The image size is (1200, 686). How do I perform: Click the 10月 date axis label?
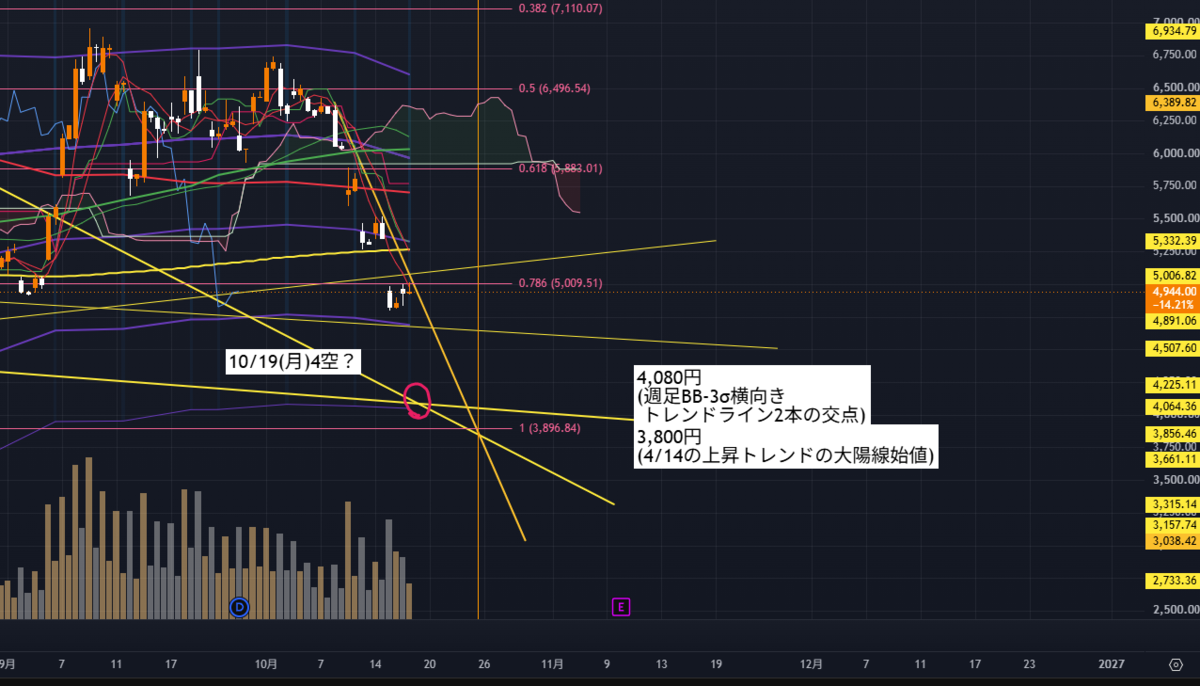tap(265, 663)
